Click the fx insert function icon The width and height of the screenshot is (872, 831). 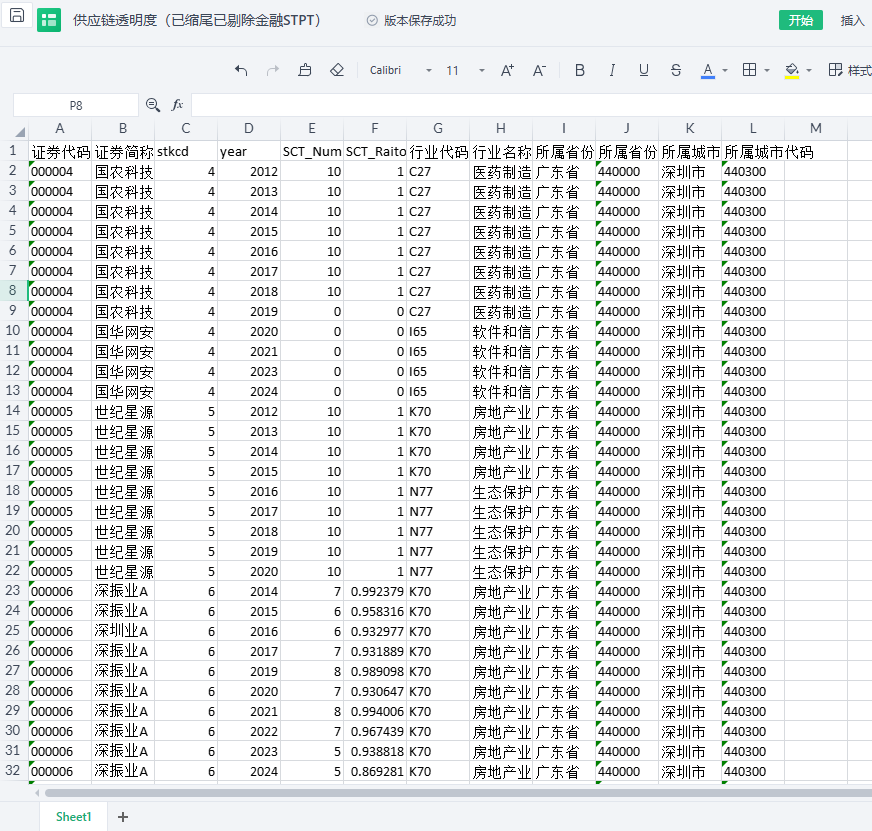pyautogui.click(x=177, y=105)
